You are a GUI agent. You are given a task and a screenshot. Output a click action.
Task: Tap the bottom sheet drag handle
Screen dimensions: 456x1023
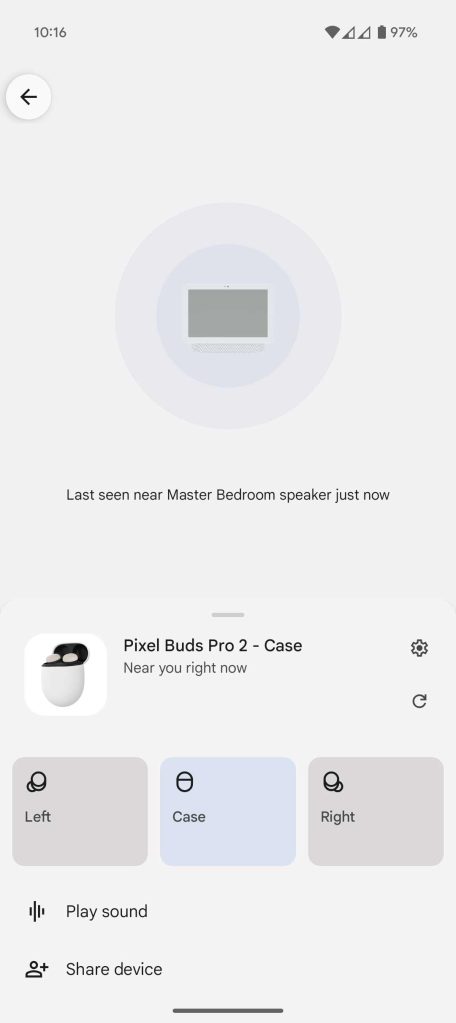coord(228,615)
